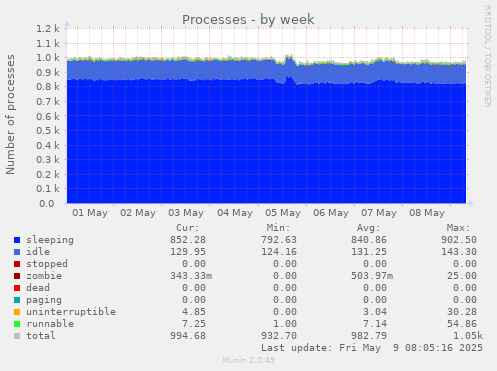Click the 'stopped' legend label

[x=47, y=264]
